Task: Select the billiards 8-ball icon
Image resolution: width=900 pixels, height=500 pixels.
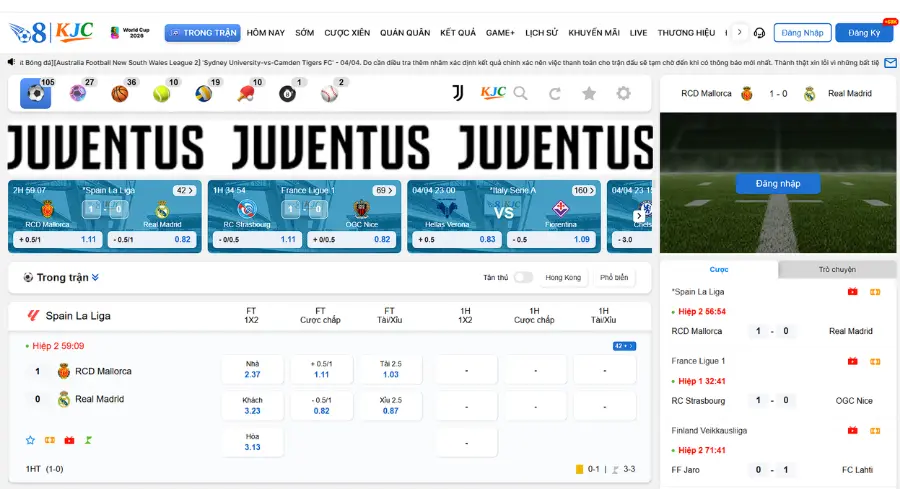Action: point(287,94)
